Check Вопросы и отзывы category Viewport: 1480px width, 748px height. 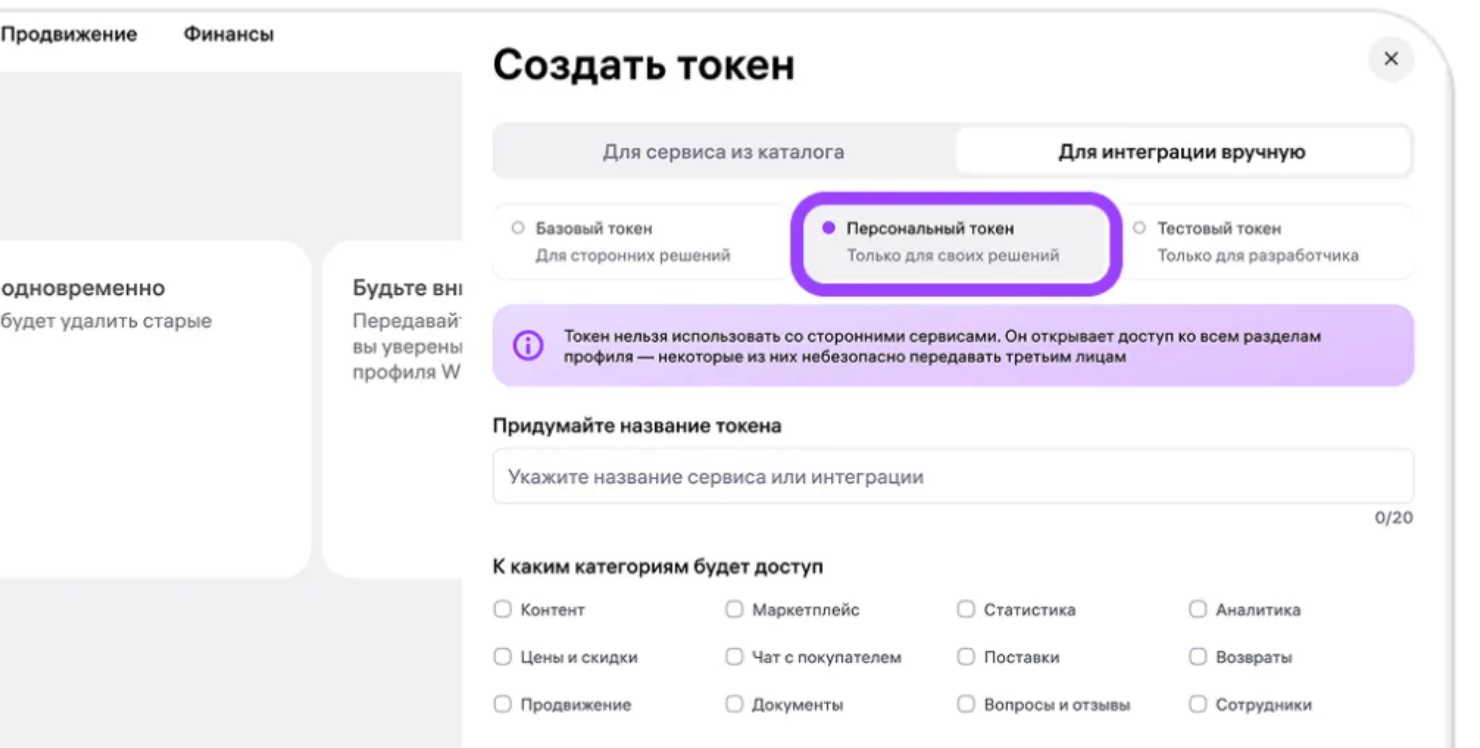point(965,704)
